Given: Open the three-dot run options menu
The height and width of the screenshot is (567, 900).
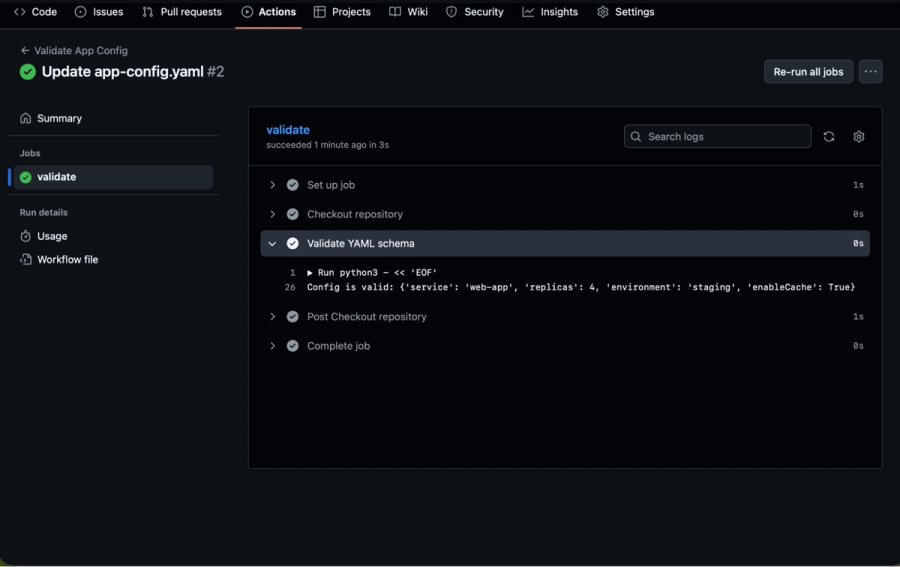Looking at the screenshot, I should tap(870, 72).
